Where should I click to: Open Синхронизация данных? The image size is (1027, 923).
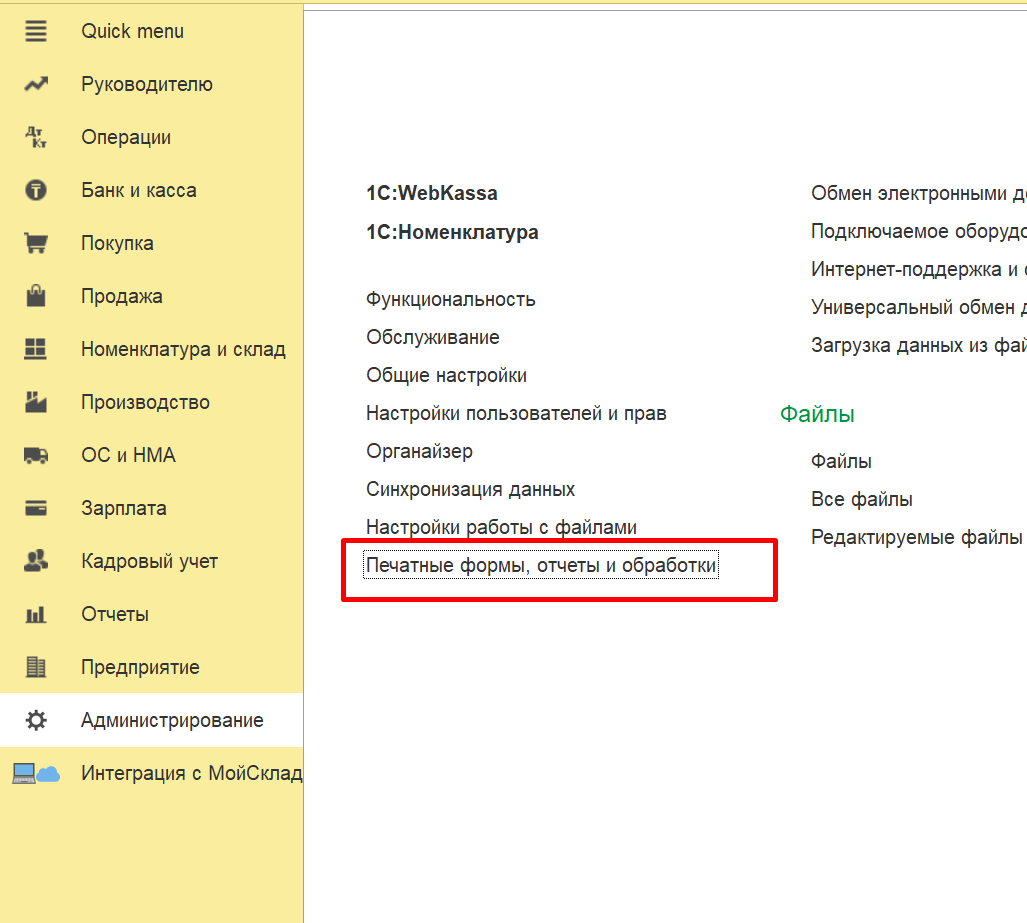click(470, 489)
